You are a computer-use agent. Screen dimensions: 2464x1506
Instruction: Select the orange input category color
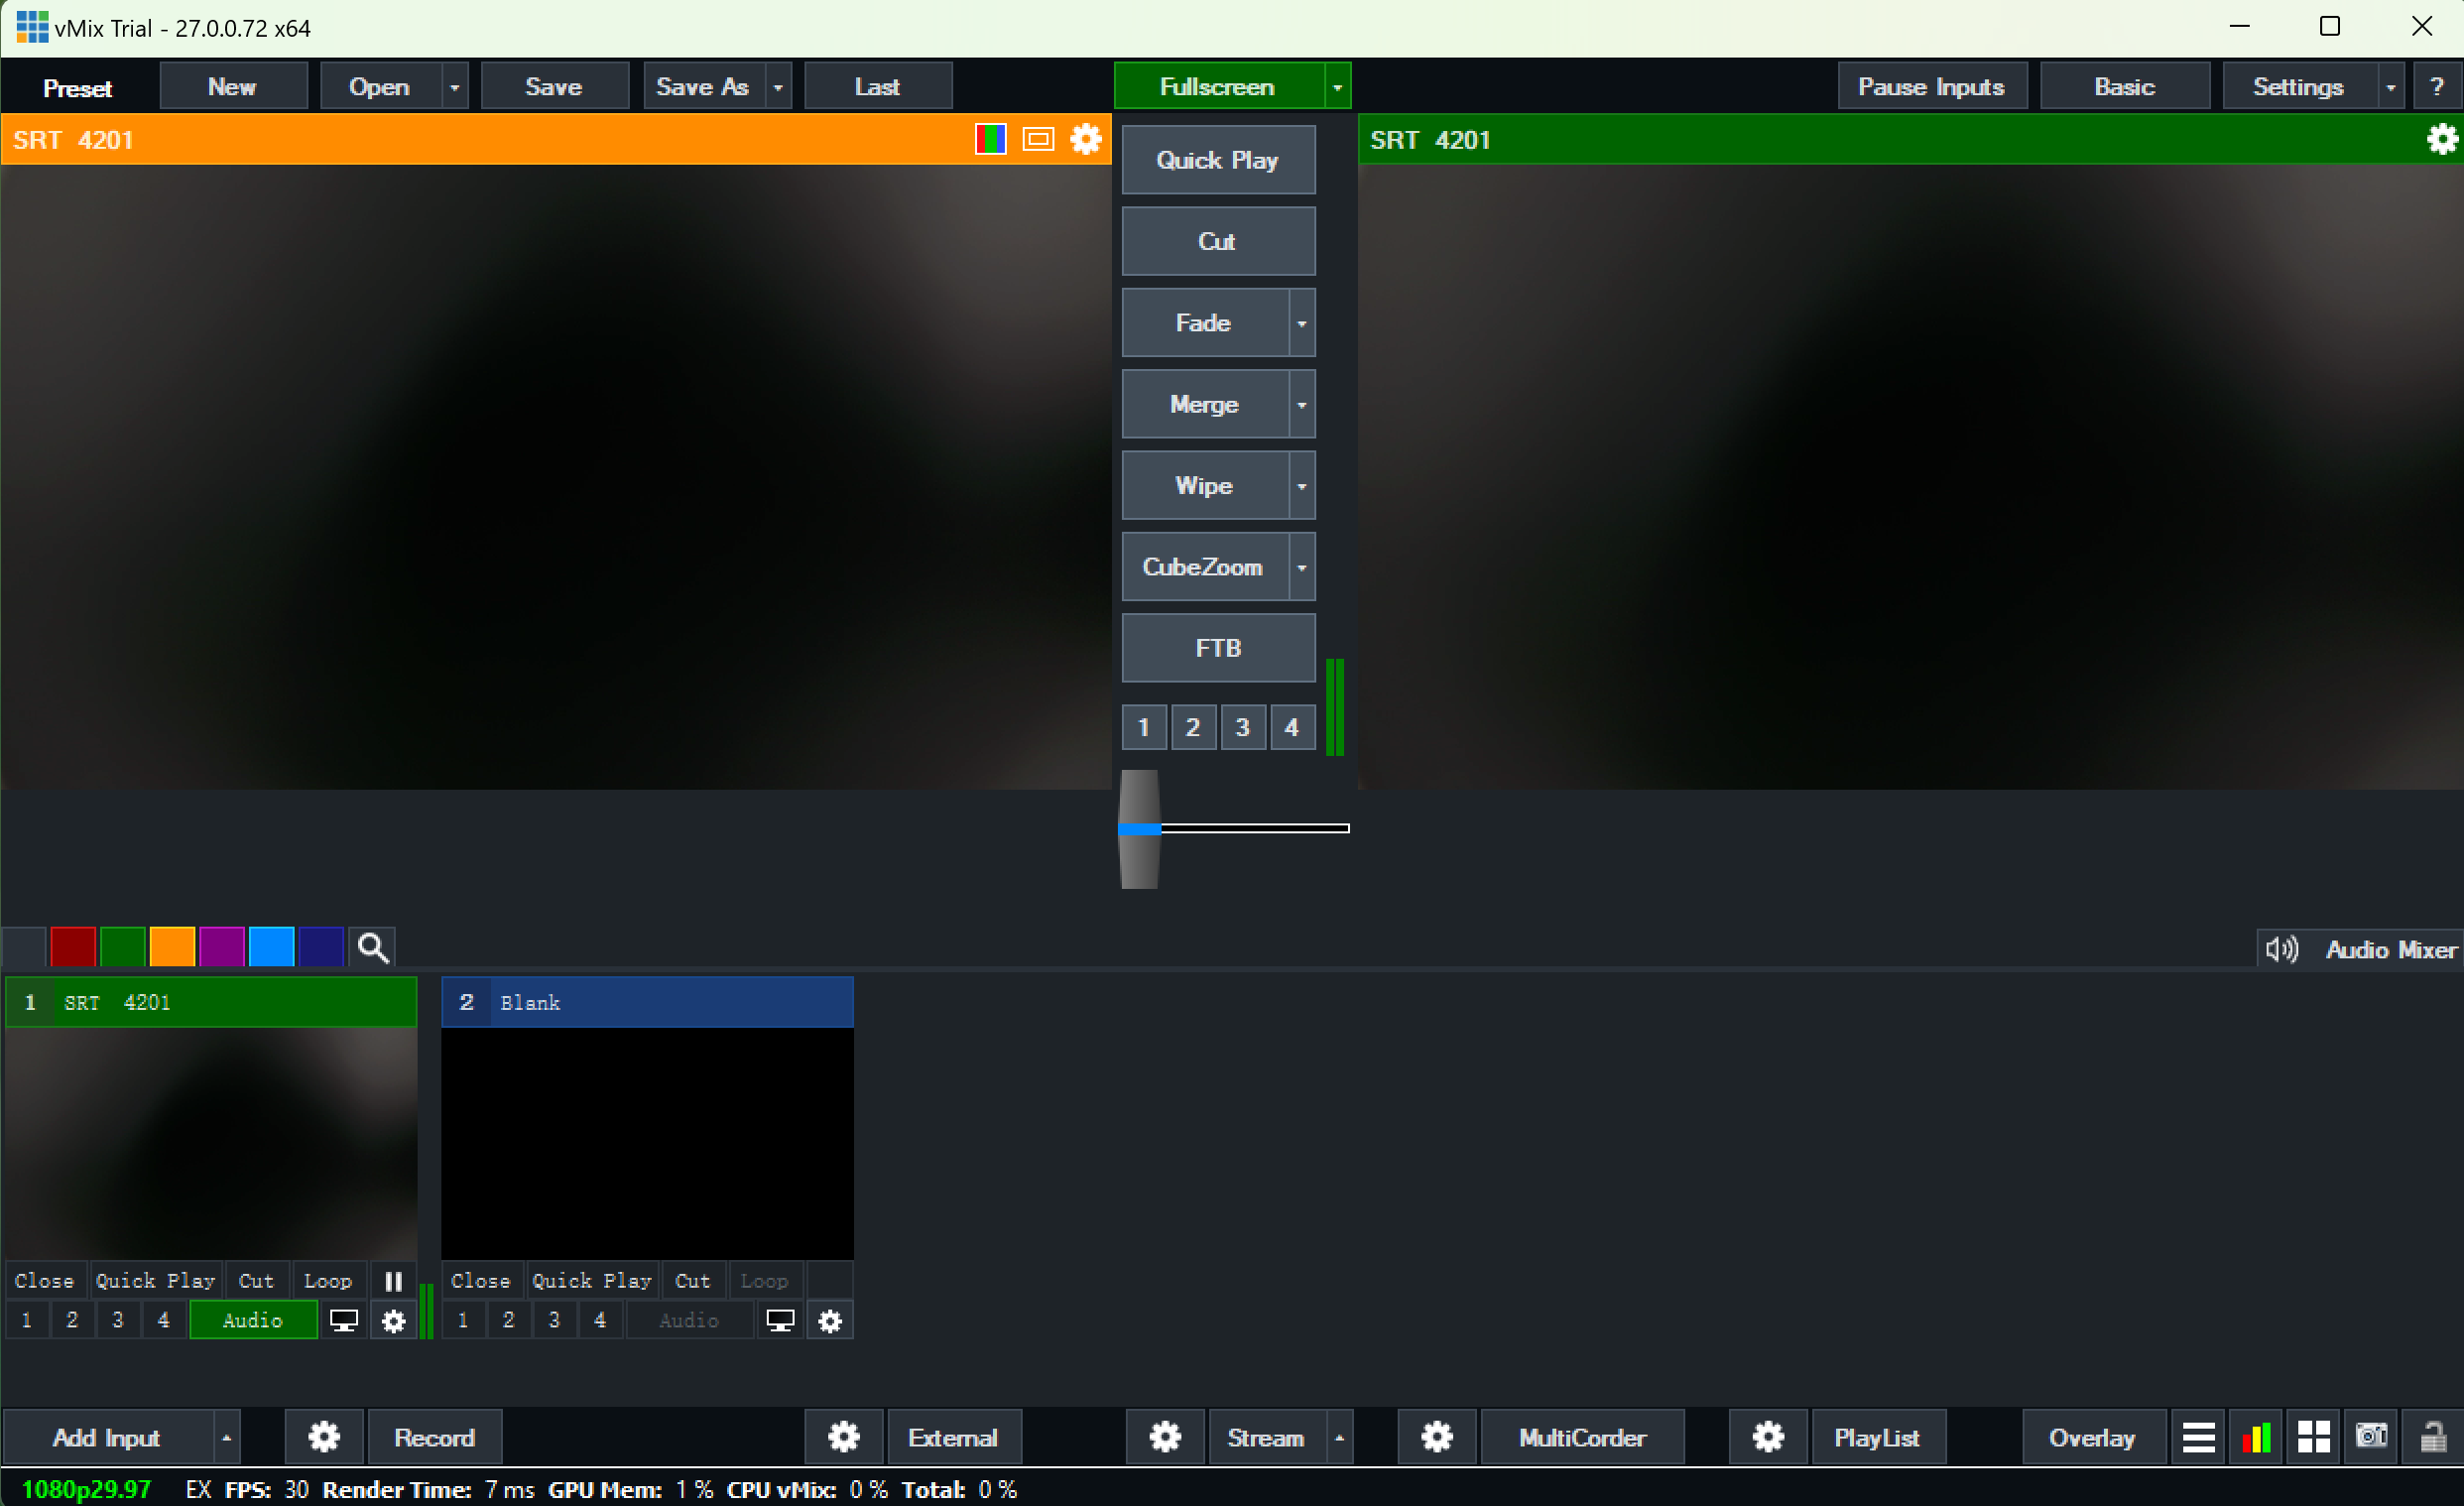(x=172, y=947)
